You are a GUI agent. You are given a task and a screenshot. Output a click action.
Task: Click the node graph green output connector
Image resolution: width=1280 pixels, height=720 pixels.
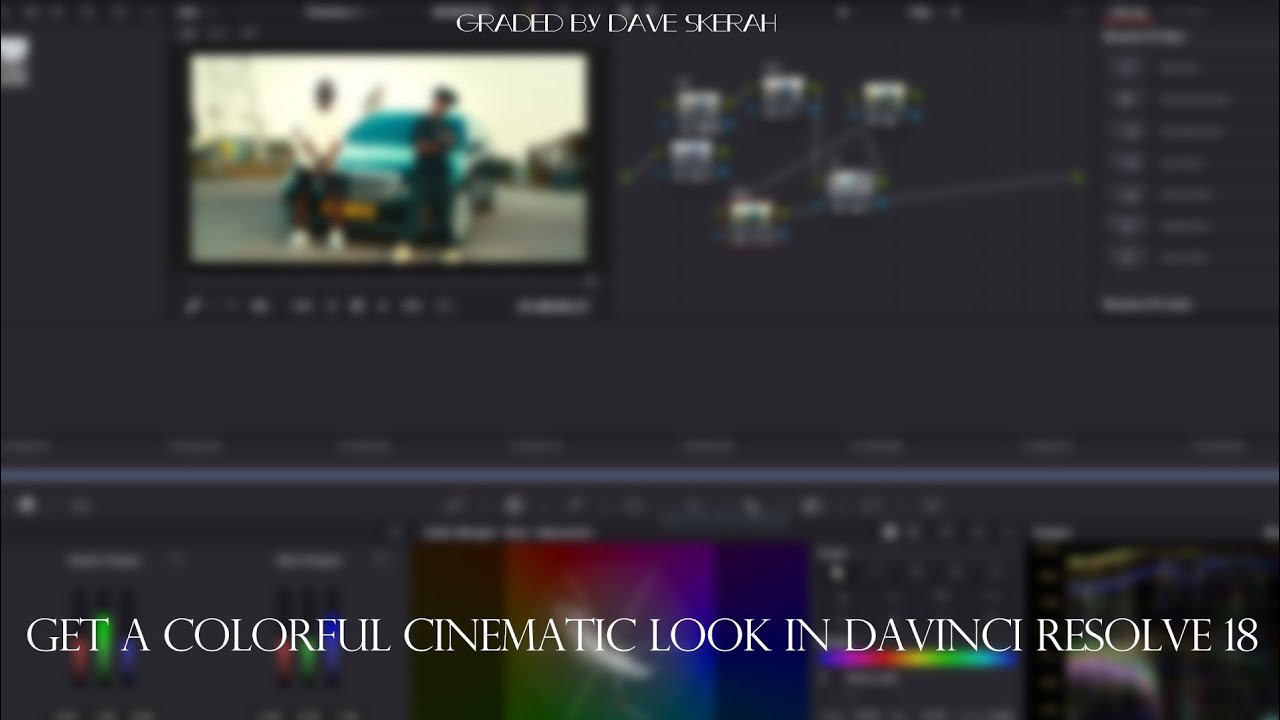(x=1077, y=178)
